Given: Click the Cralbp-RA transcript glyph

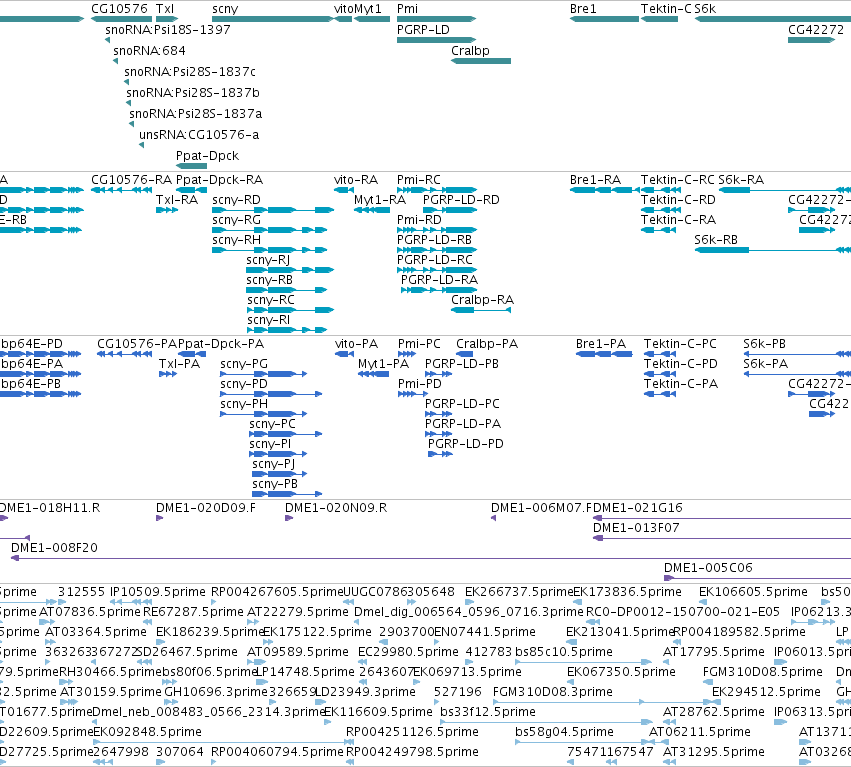Looking at the screenshot, I should point(481,310).
